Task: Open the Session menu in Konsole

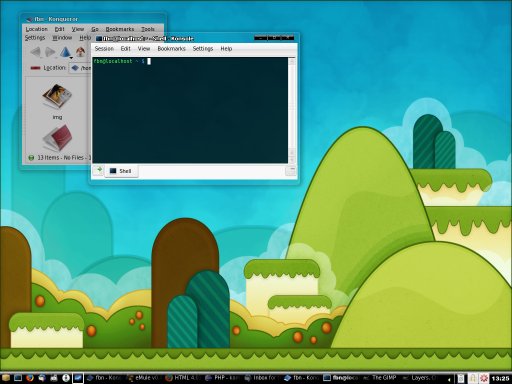Action: tap(104, 49)
